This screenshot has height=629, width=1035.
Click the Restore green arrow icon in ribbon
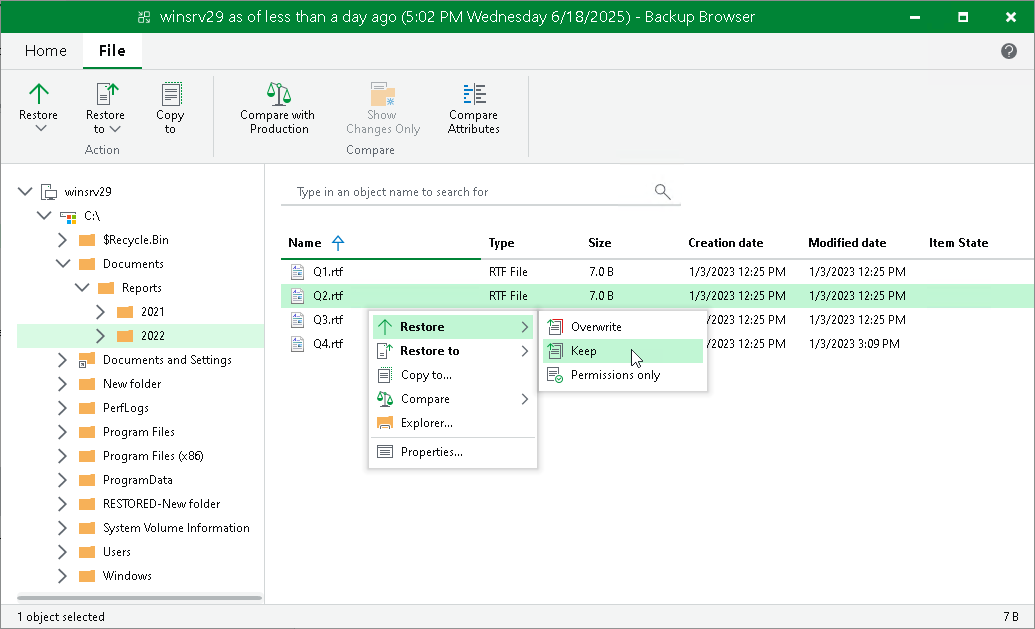pos(38,94)
